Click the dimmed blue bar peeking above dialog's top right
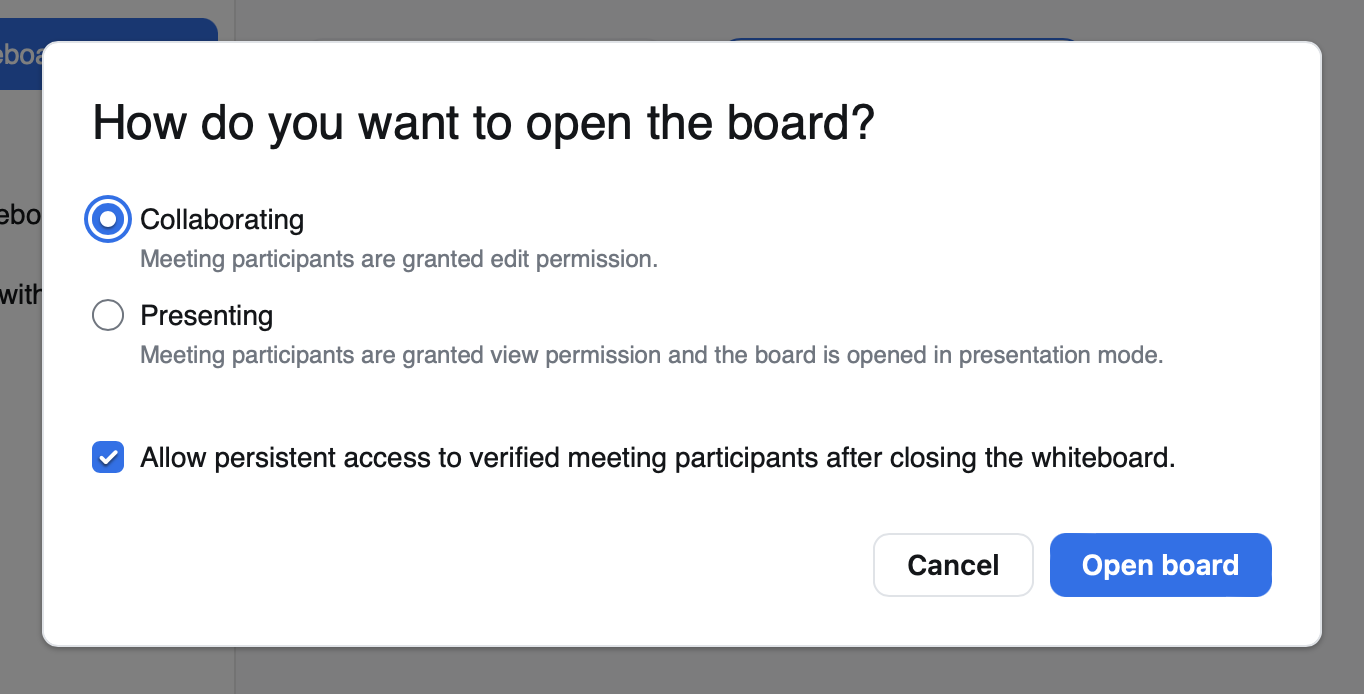 (x=900, y=39)
